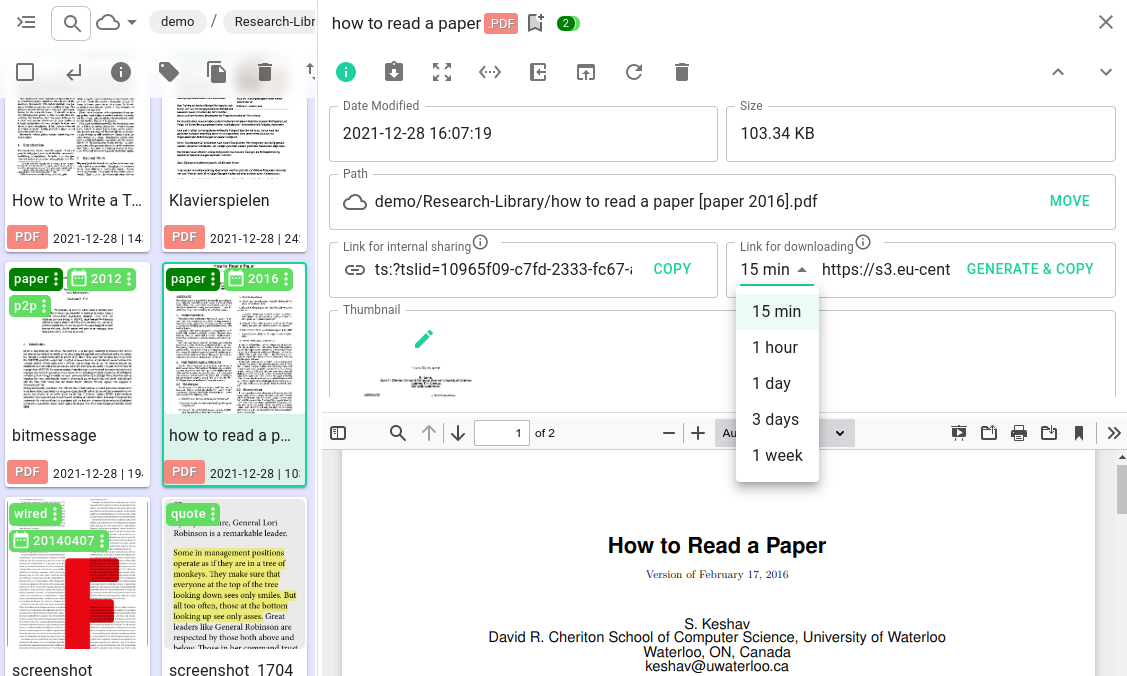Viewport: 1127px width, 676px height.
Task: Collapse the 15 min validity dropdown
Action: click(x=776, y=269)
